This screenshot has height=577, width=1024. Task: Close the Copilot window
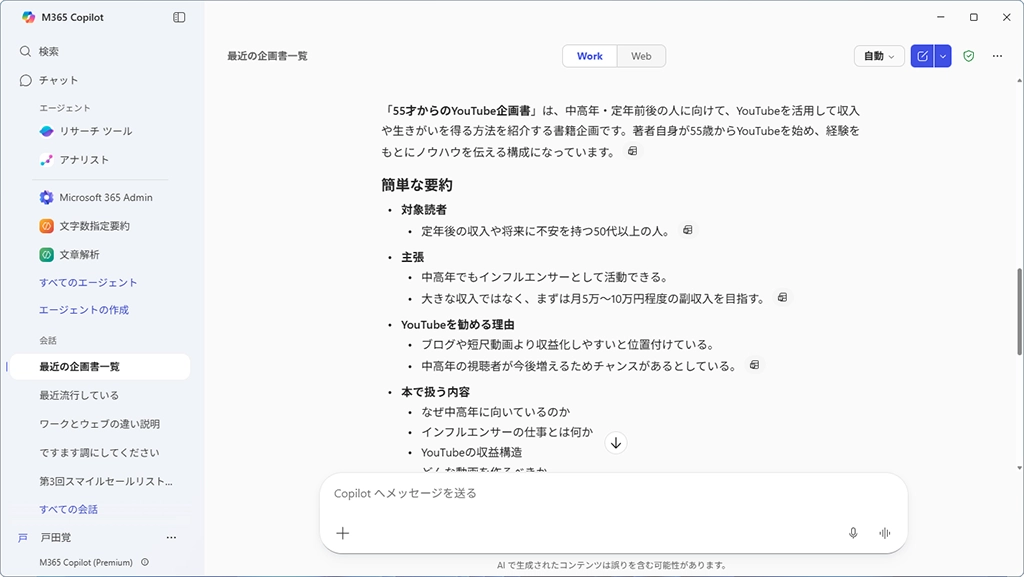pyautogui.click(x=1006, y=17)
